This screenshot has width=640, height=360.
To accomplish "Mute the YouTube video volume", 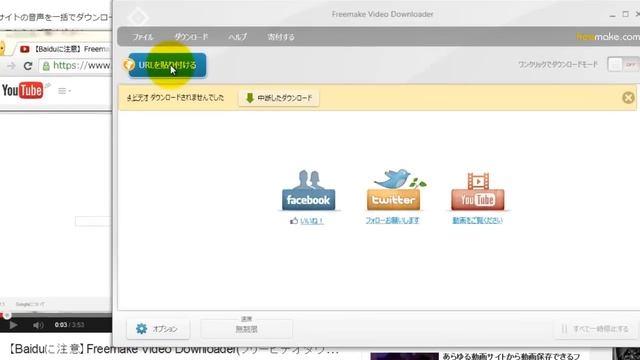I will (x=38, y=325).
